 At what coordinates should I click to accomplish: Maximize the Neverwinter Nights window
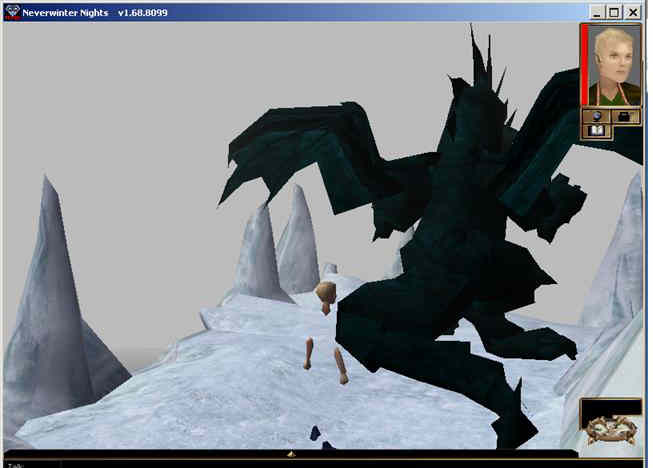614,13
